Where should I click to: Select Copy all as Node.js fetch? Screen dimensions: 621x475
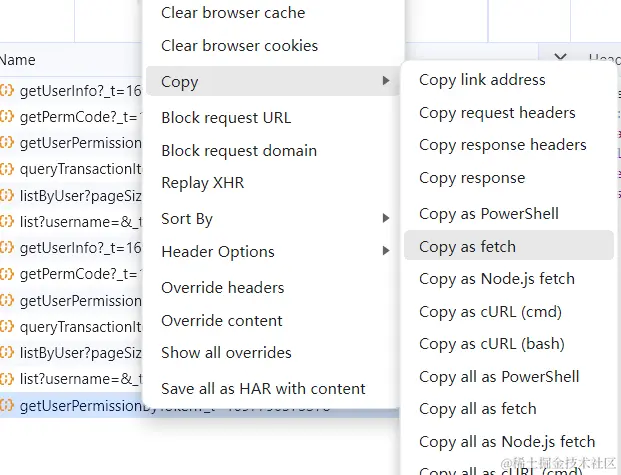tap(507, 441)
